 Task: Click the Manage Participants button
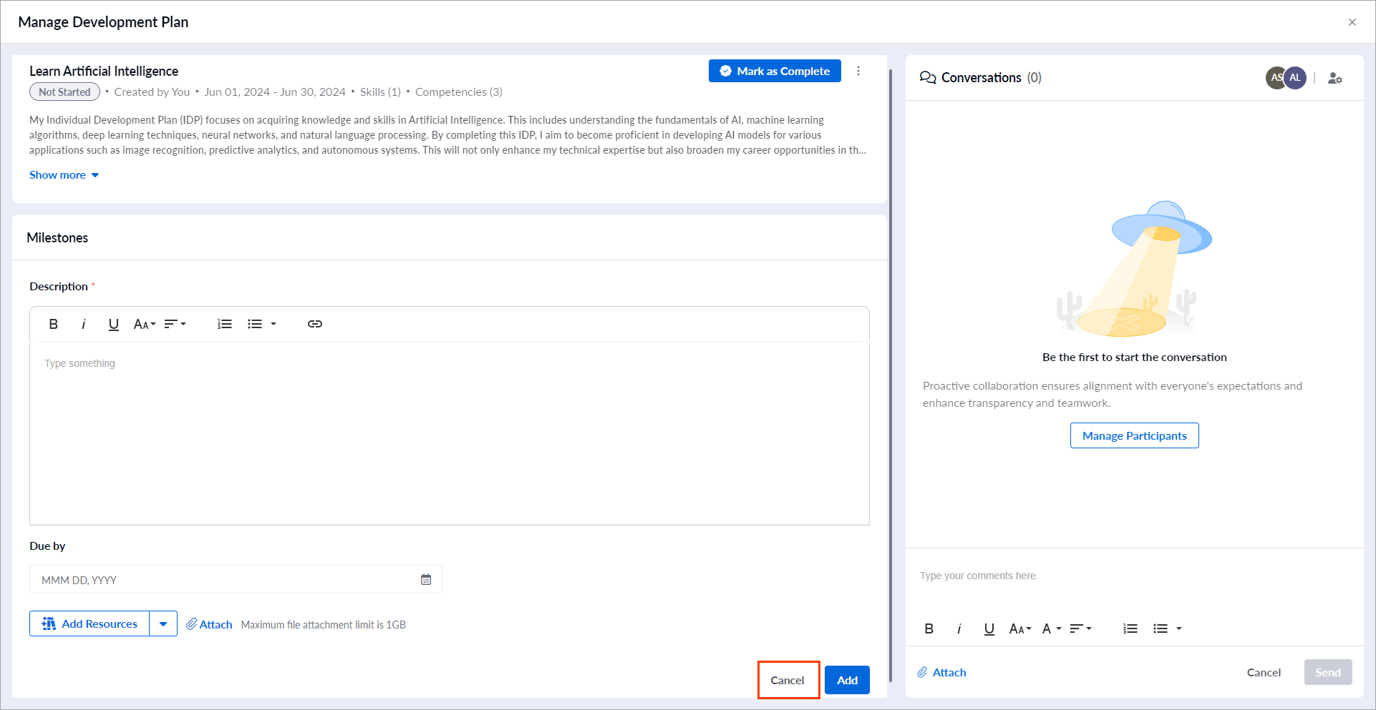tap(1134, 435)
